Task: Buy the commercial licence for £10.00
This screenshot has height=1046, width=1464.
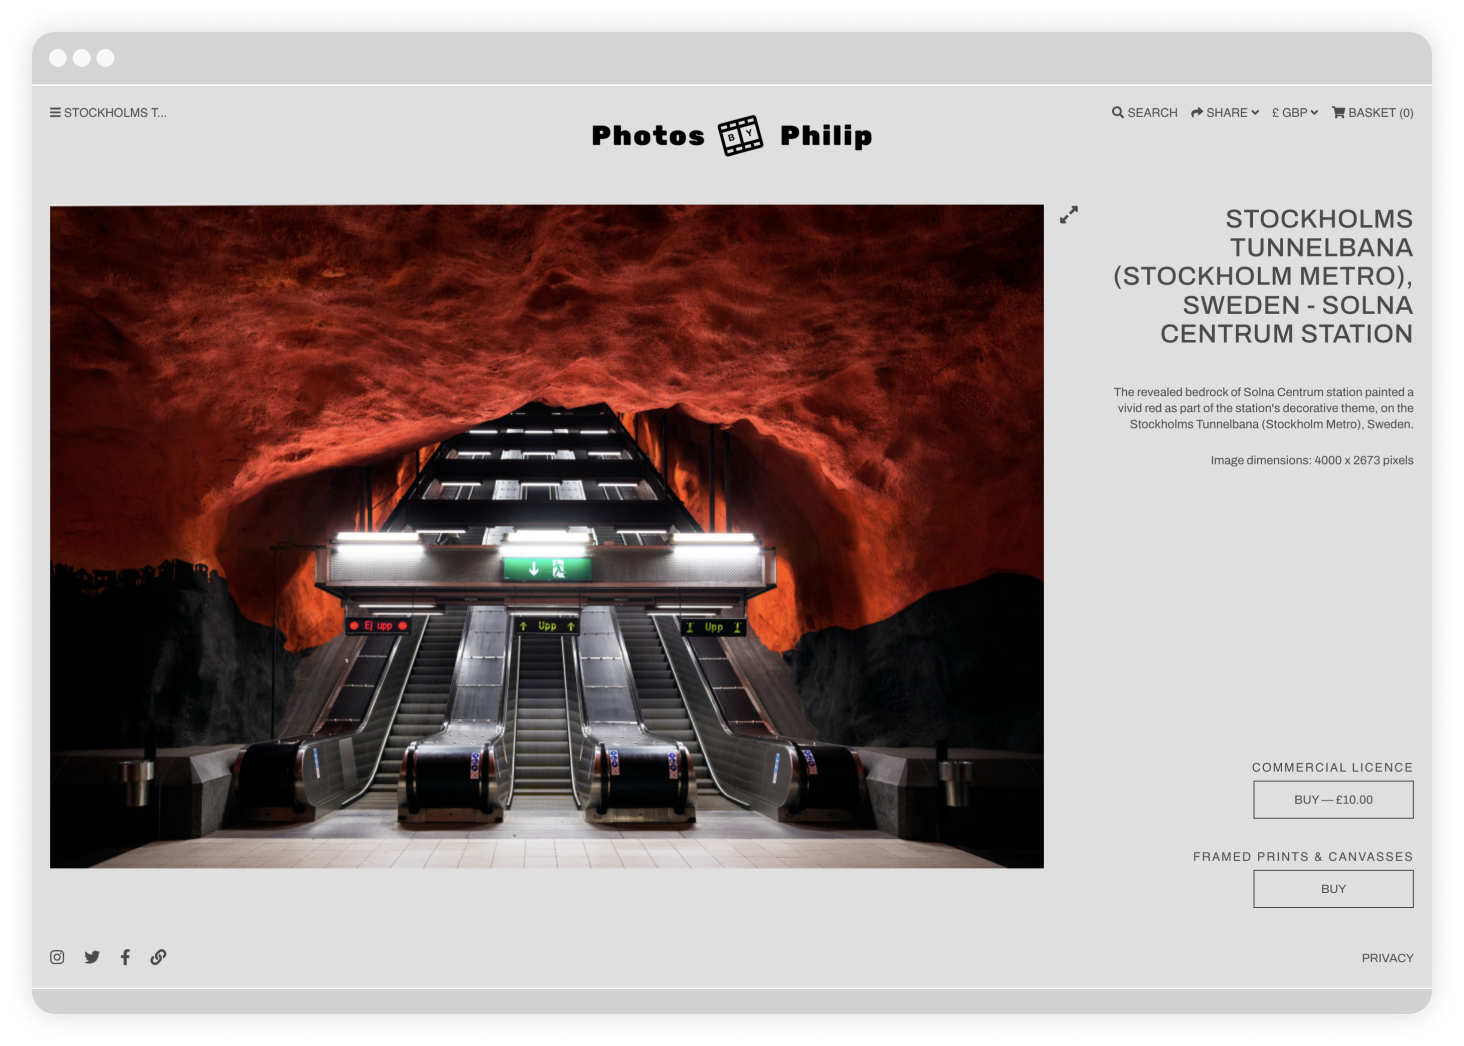Action: [x=1333, y=799]
